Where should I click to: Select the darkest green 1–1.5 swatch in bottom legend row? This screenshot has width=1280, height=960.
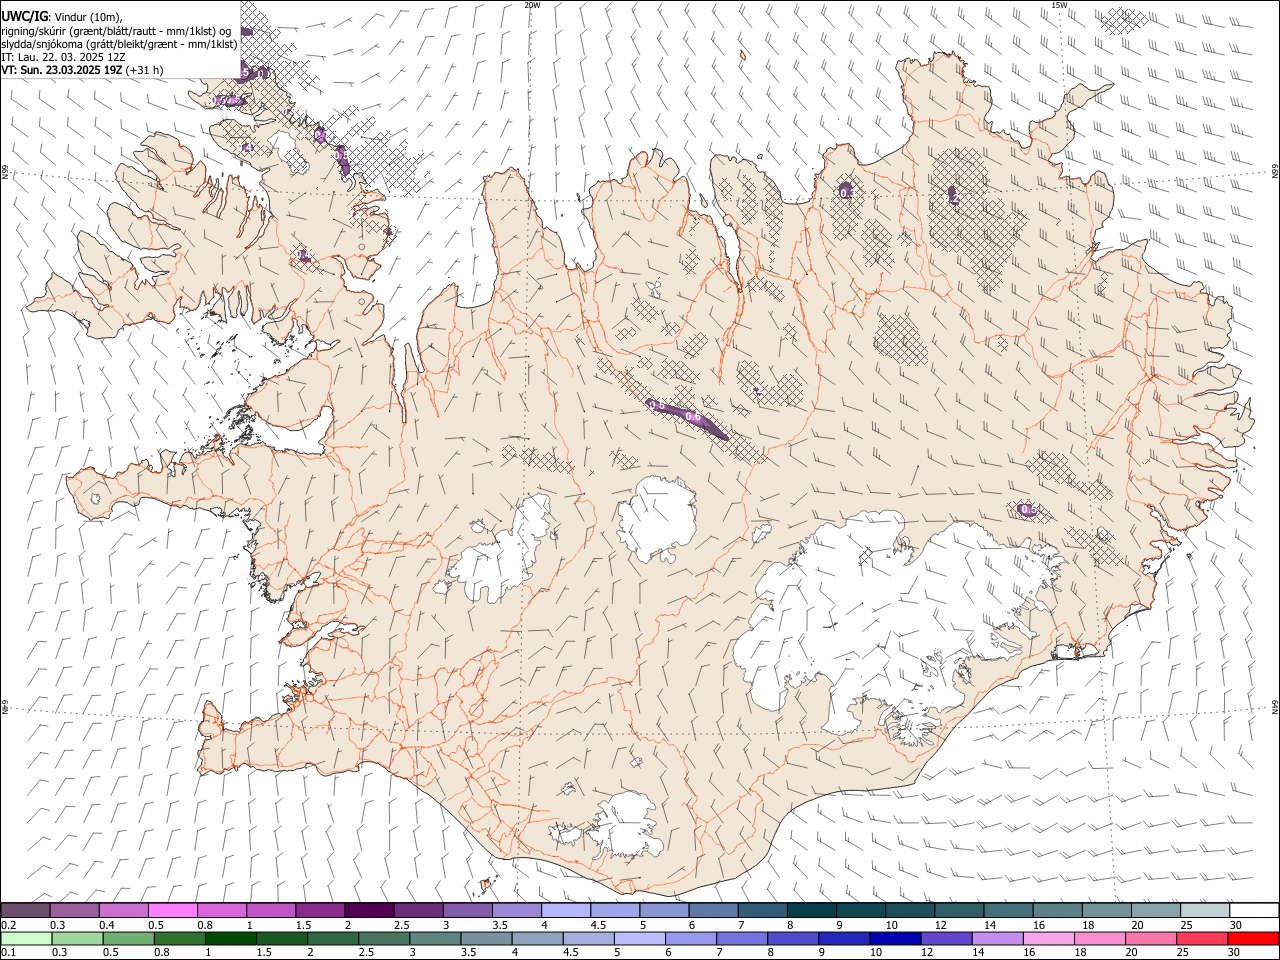click(x=232, y=939)
